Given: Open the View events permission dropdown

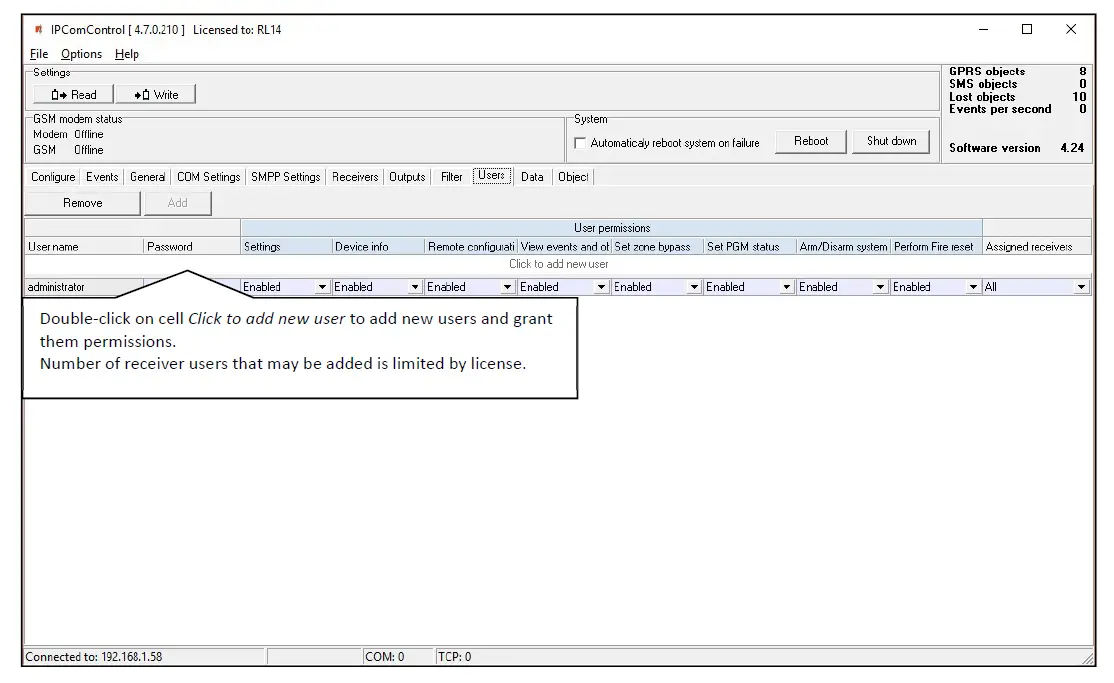Looking at the screenshot, I should point(601,287).
